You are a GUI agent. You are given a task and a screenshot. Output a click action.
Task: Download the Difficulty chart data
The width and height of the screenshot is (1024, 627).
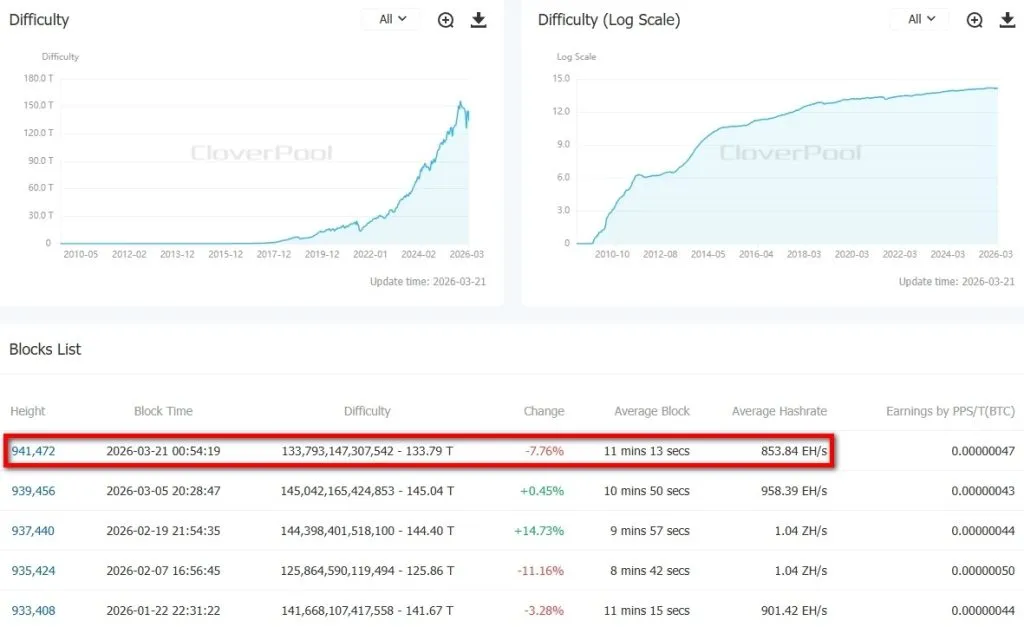pos(479,20)
